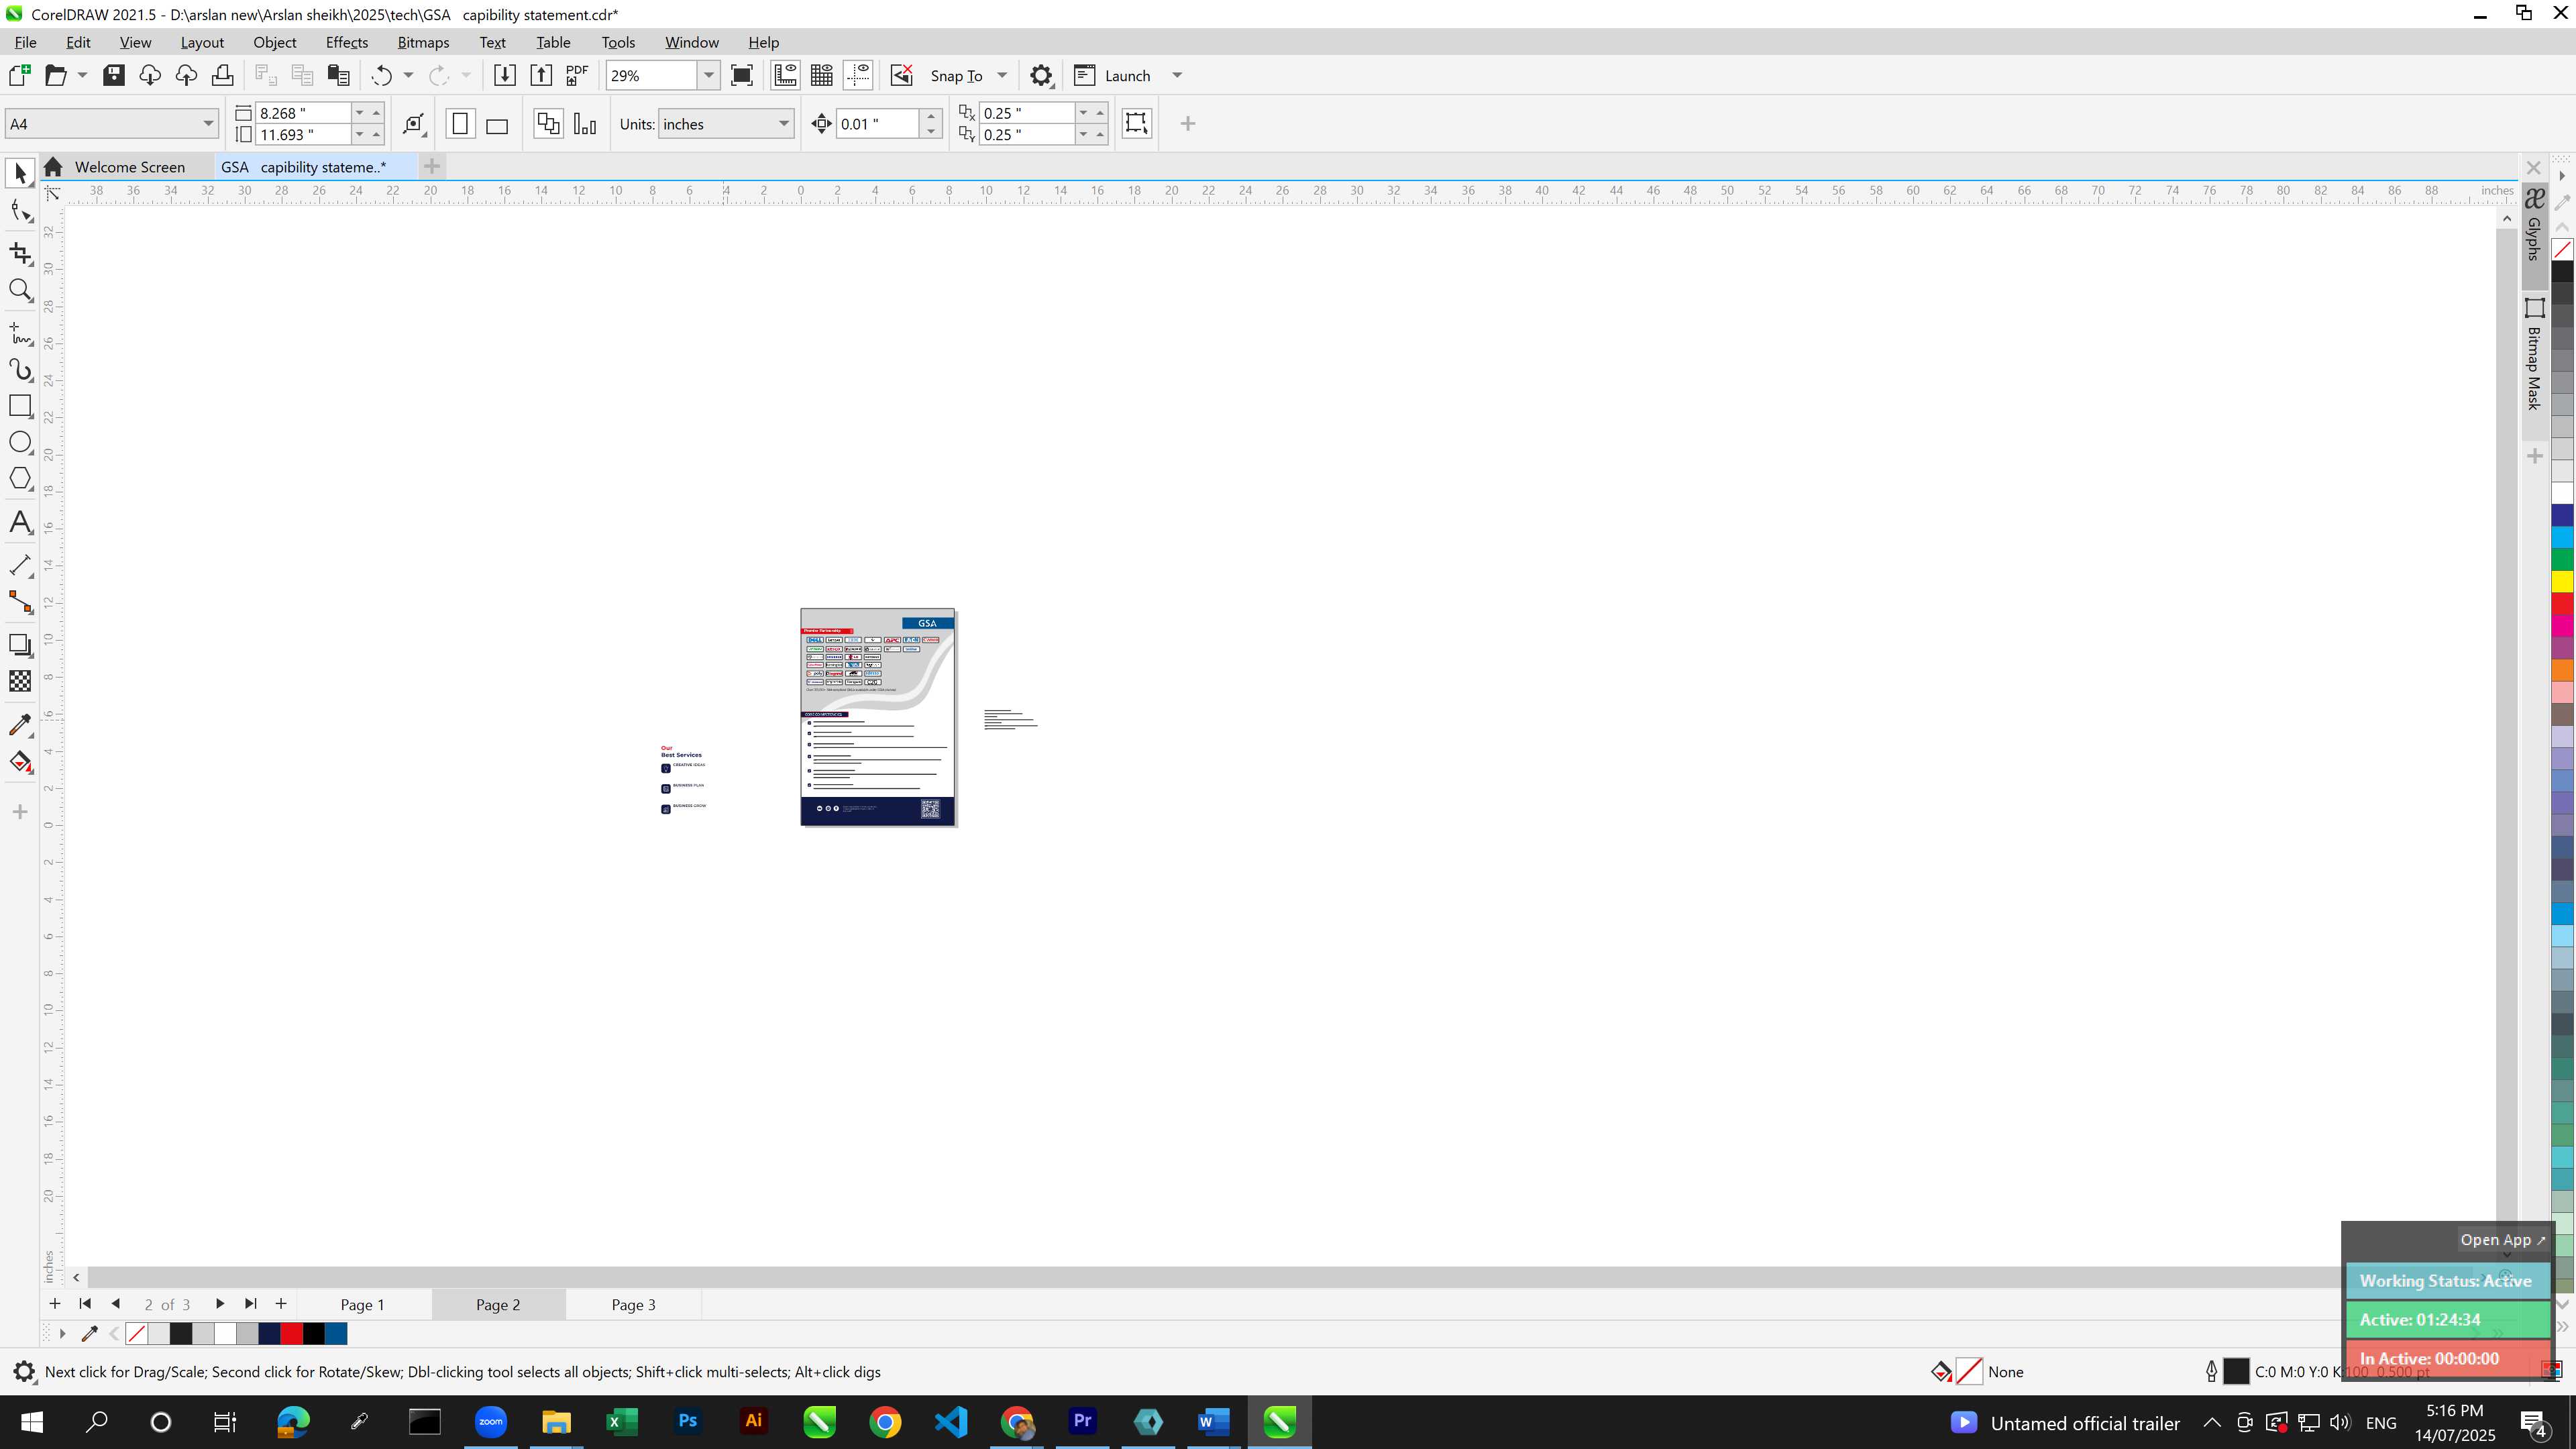Image resolution: width=2576 pixels, height=1449 pixels.
Task: Open the zoom level dropdown
Action: 709,76
